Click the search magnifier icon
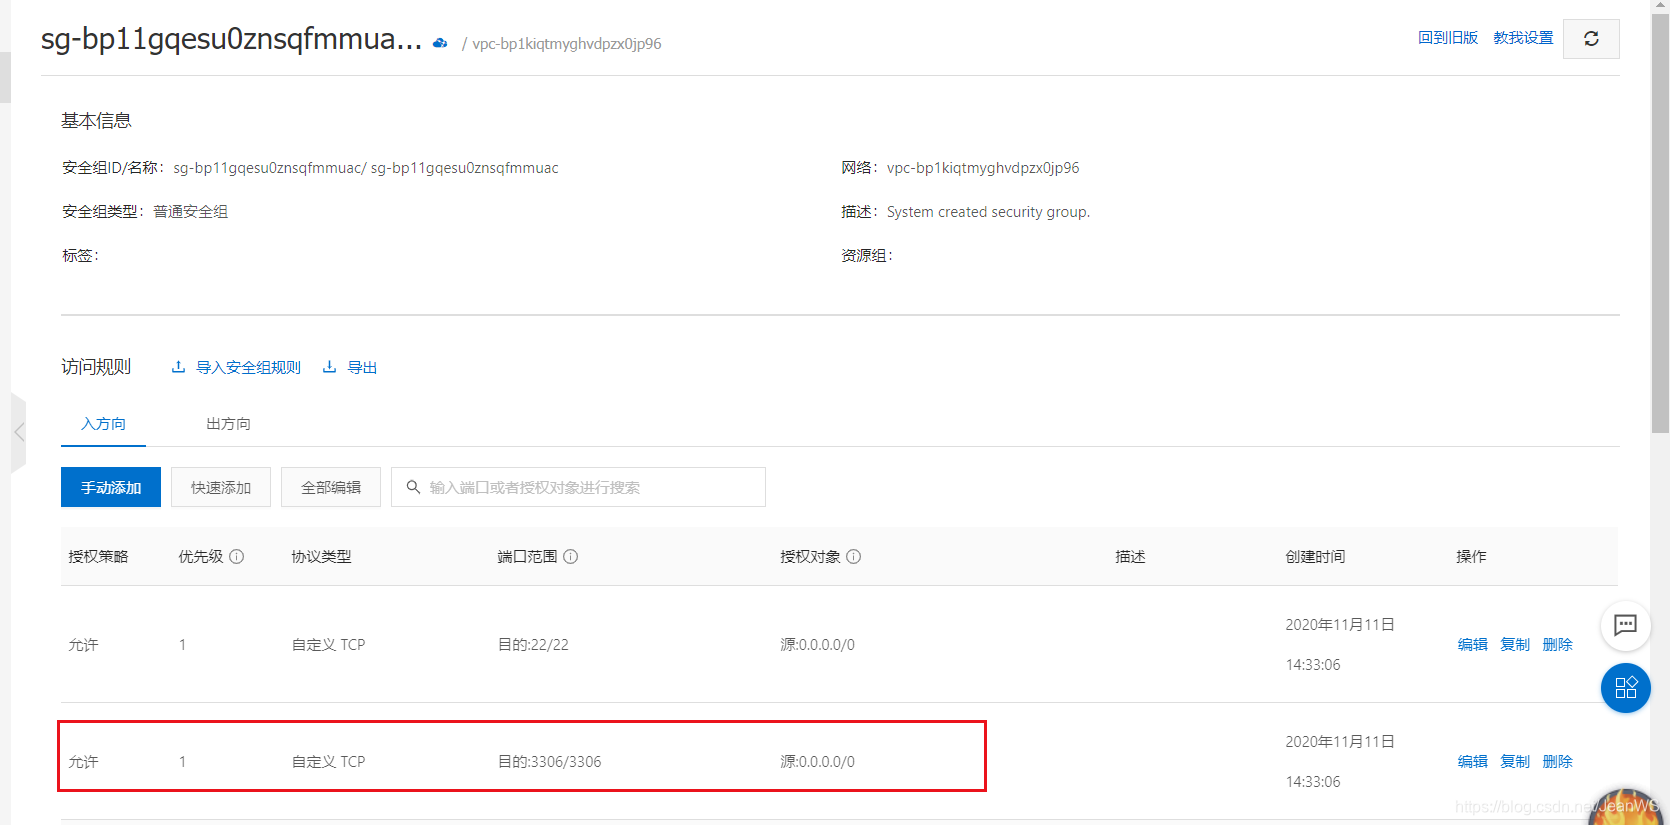Viewport: 1670px width, 825px height. tap(413, 487)
